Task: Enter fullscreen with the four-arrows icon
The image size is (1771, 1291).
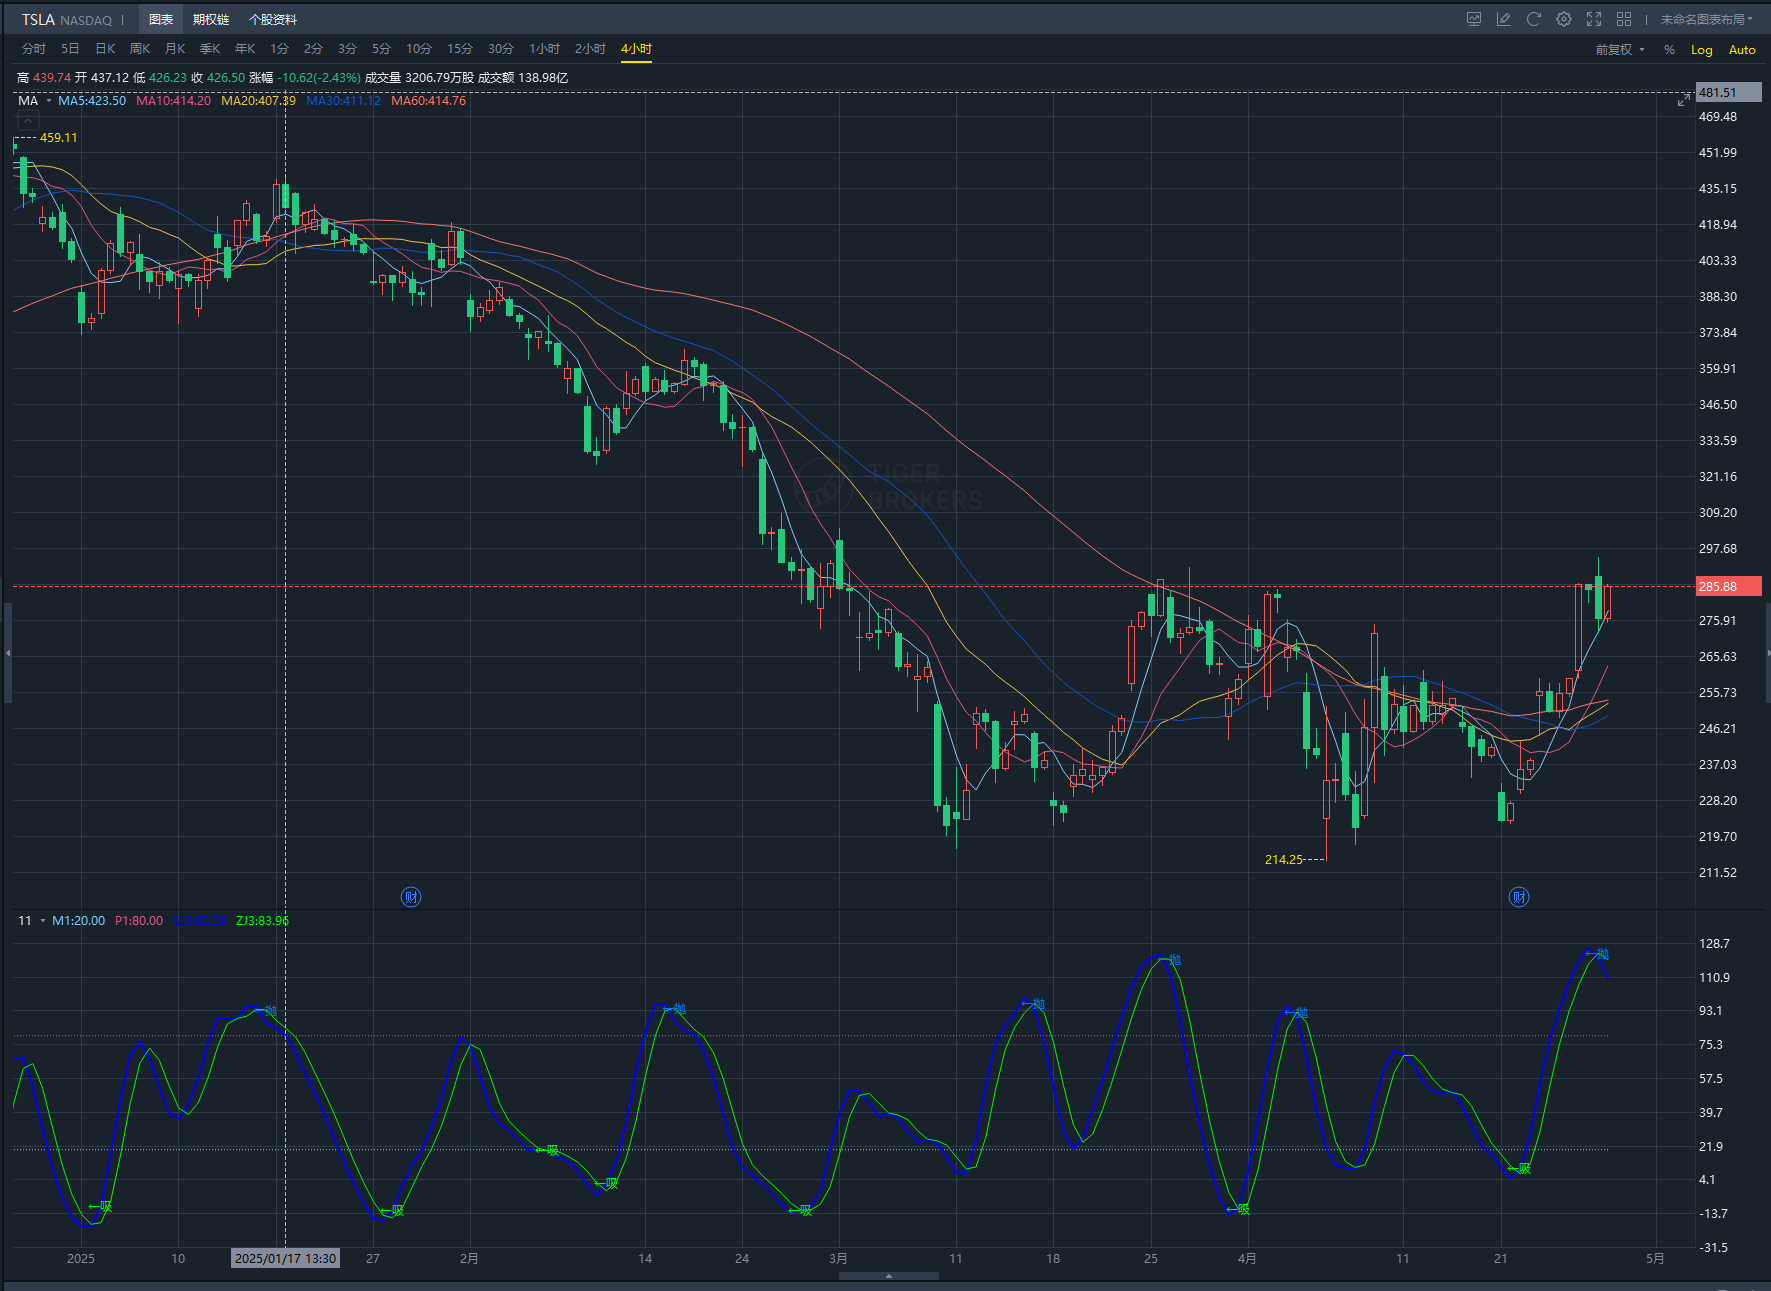Action: (x=1594, y=19)
